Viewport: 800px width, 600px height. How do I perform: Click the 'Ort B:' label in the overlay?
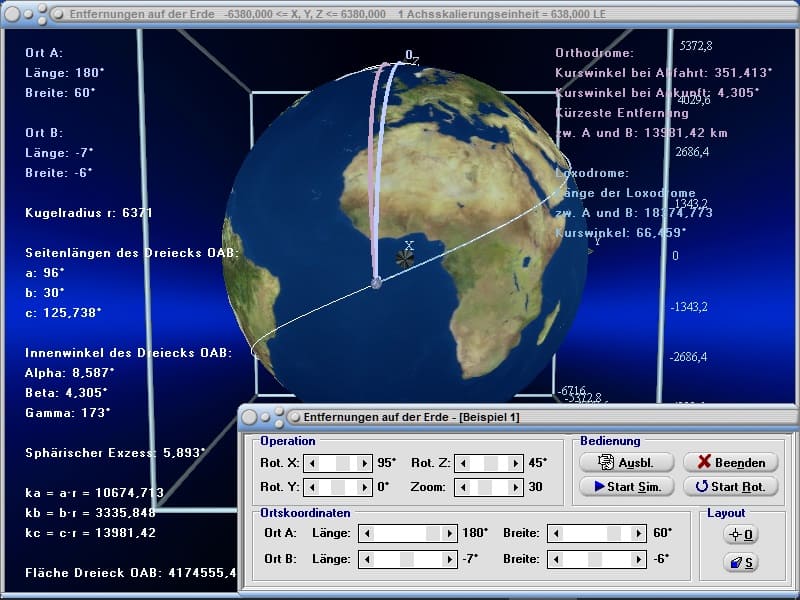(x=44, y=133)
